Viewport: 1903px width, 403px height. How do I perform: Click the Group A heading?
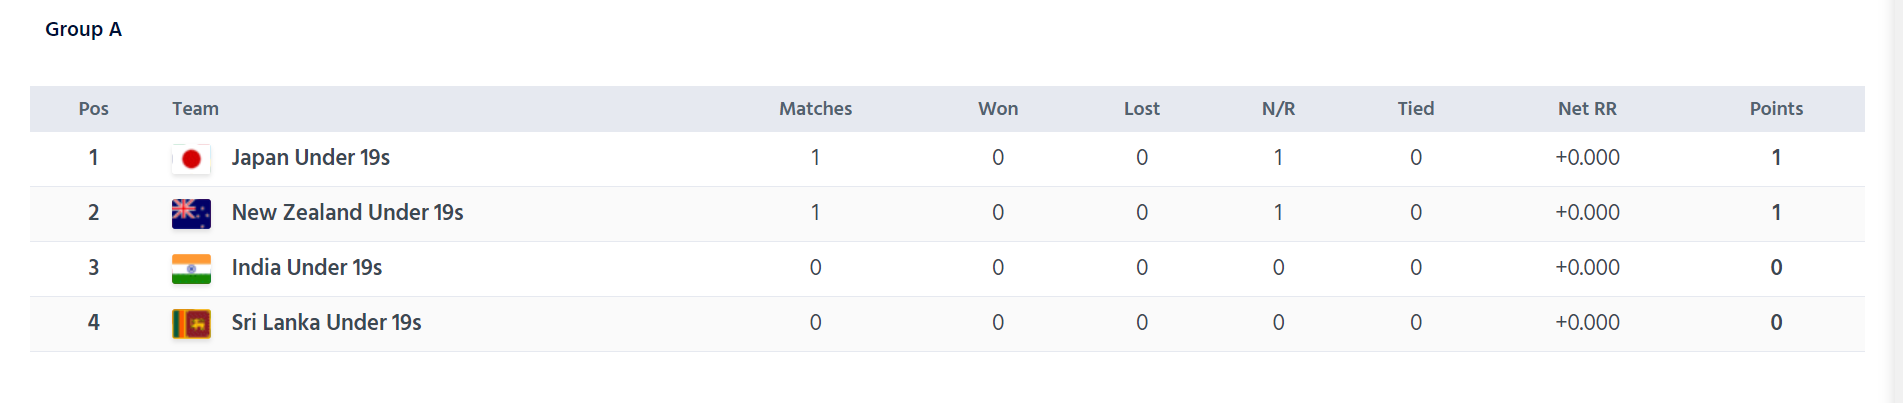[83, 30]
